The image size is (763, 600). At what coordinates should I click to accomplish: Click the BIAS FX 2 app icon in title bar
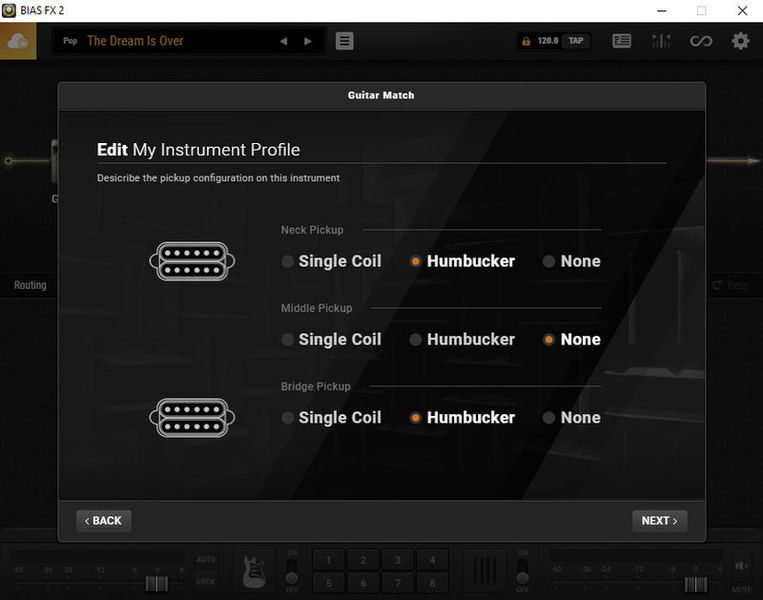click(9, 10)
